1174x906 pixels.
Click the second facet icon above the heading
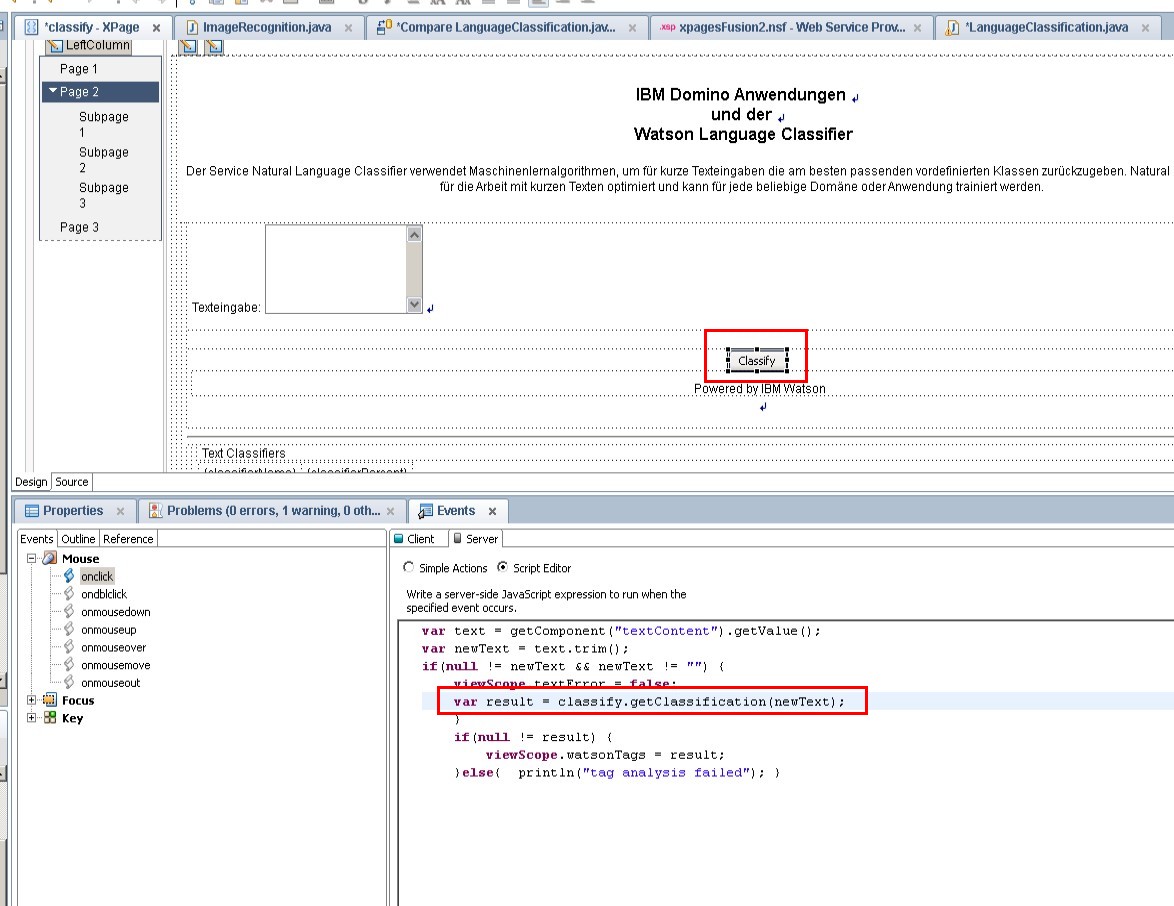pyautogui.click(x=214, y=46)
